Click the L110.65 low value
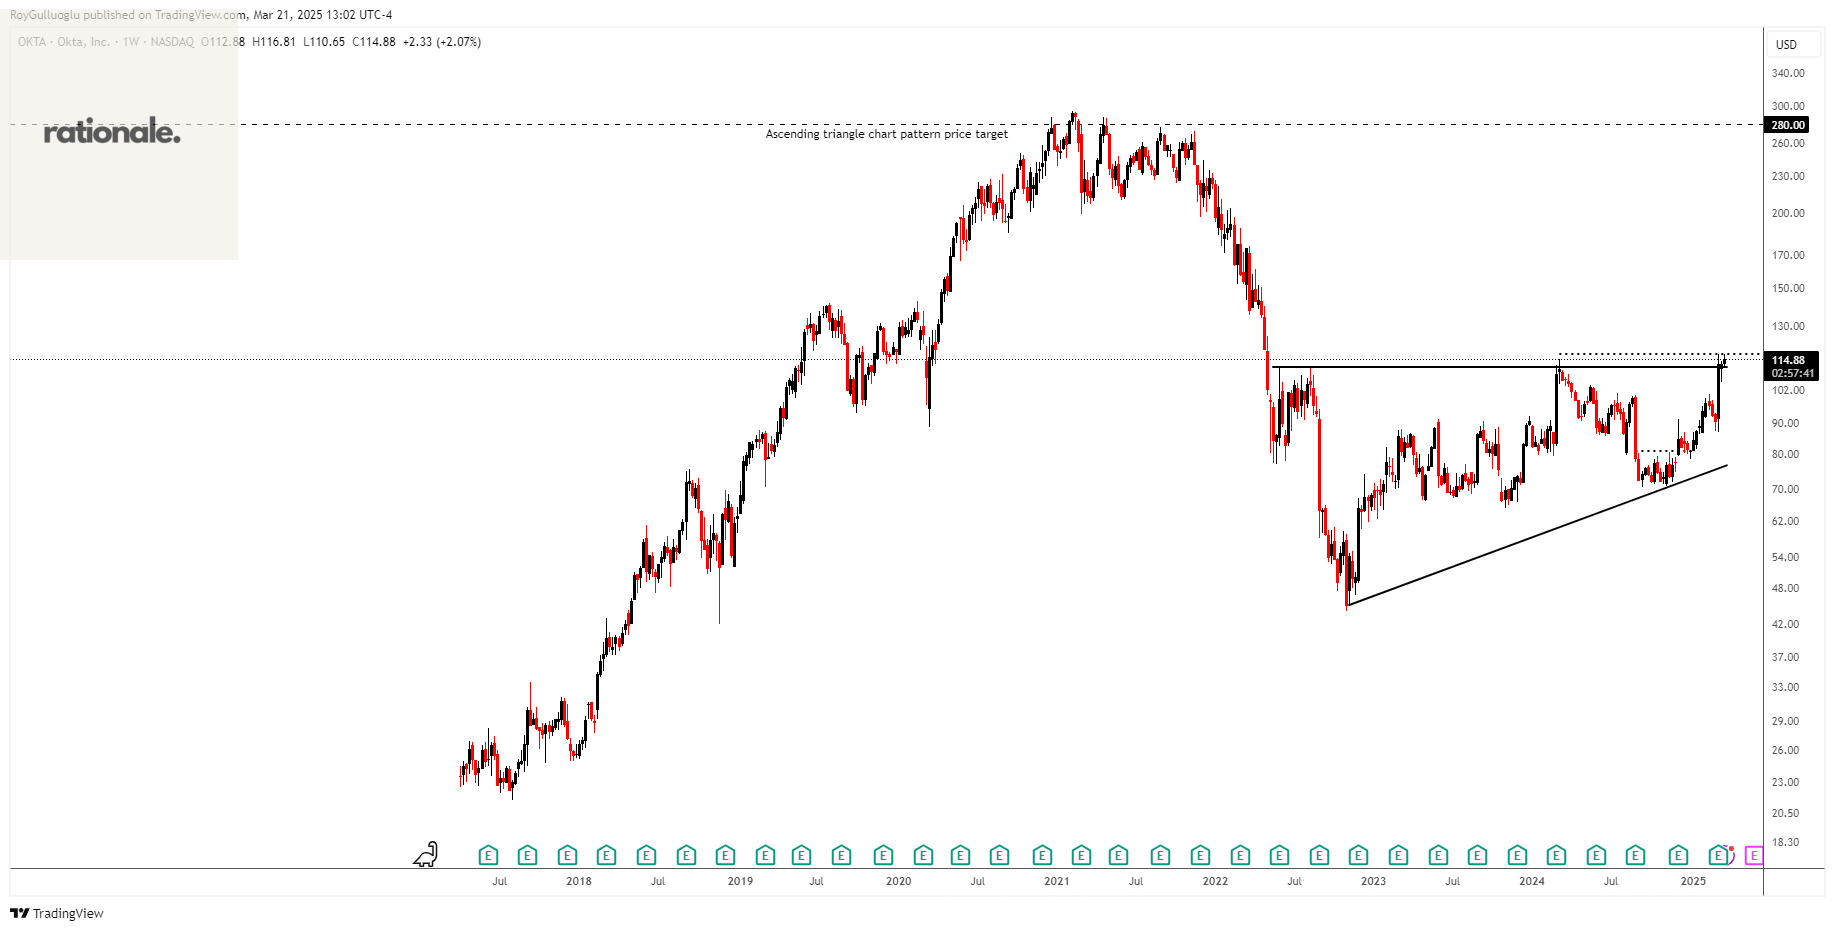Image resolution: width=1835 pixels, height=931 pixels. [x=324, y=42]
